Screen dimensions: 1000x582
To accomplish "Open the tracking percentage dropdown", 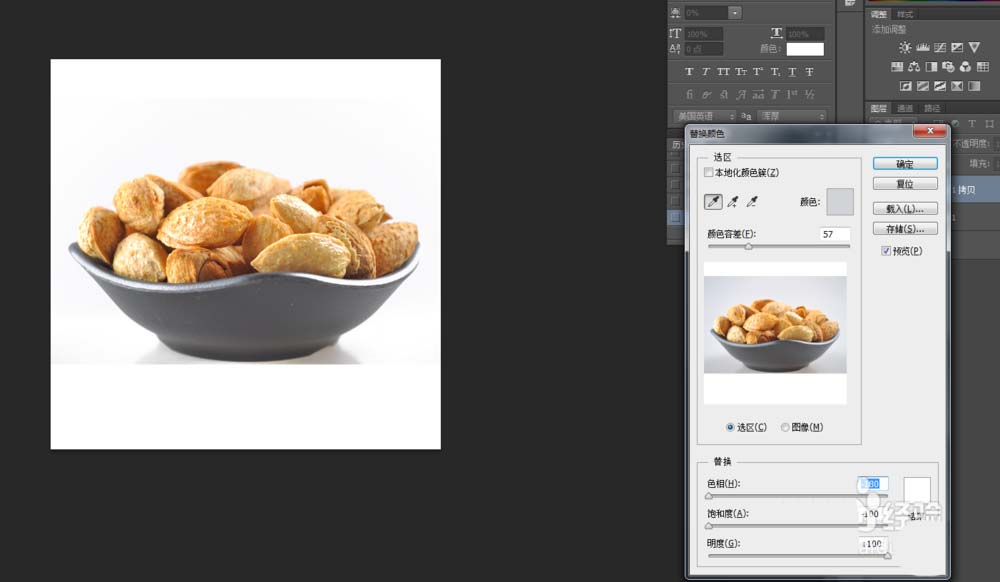I will pyautogui.click(x=733, y=12).
